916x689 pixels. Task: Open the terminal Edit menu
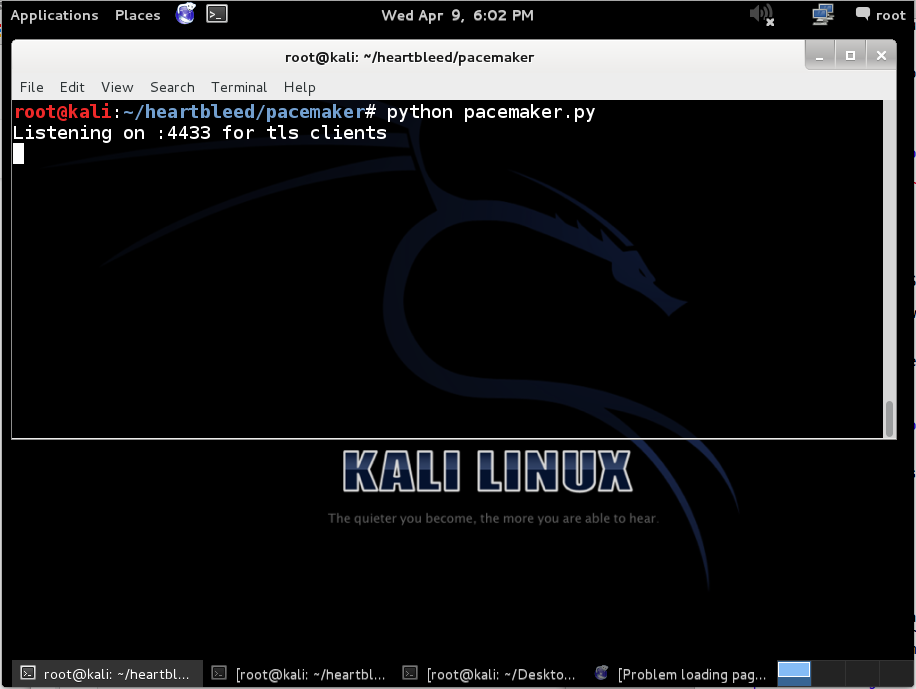(x=72, y=87)
